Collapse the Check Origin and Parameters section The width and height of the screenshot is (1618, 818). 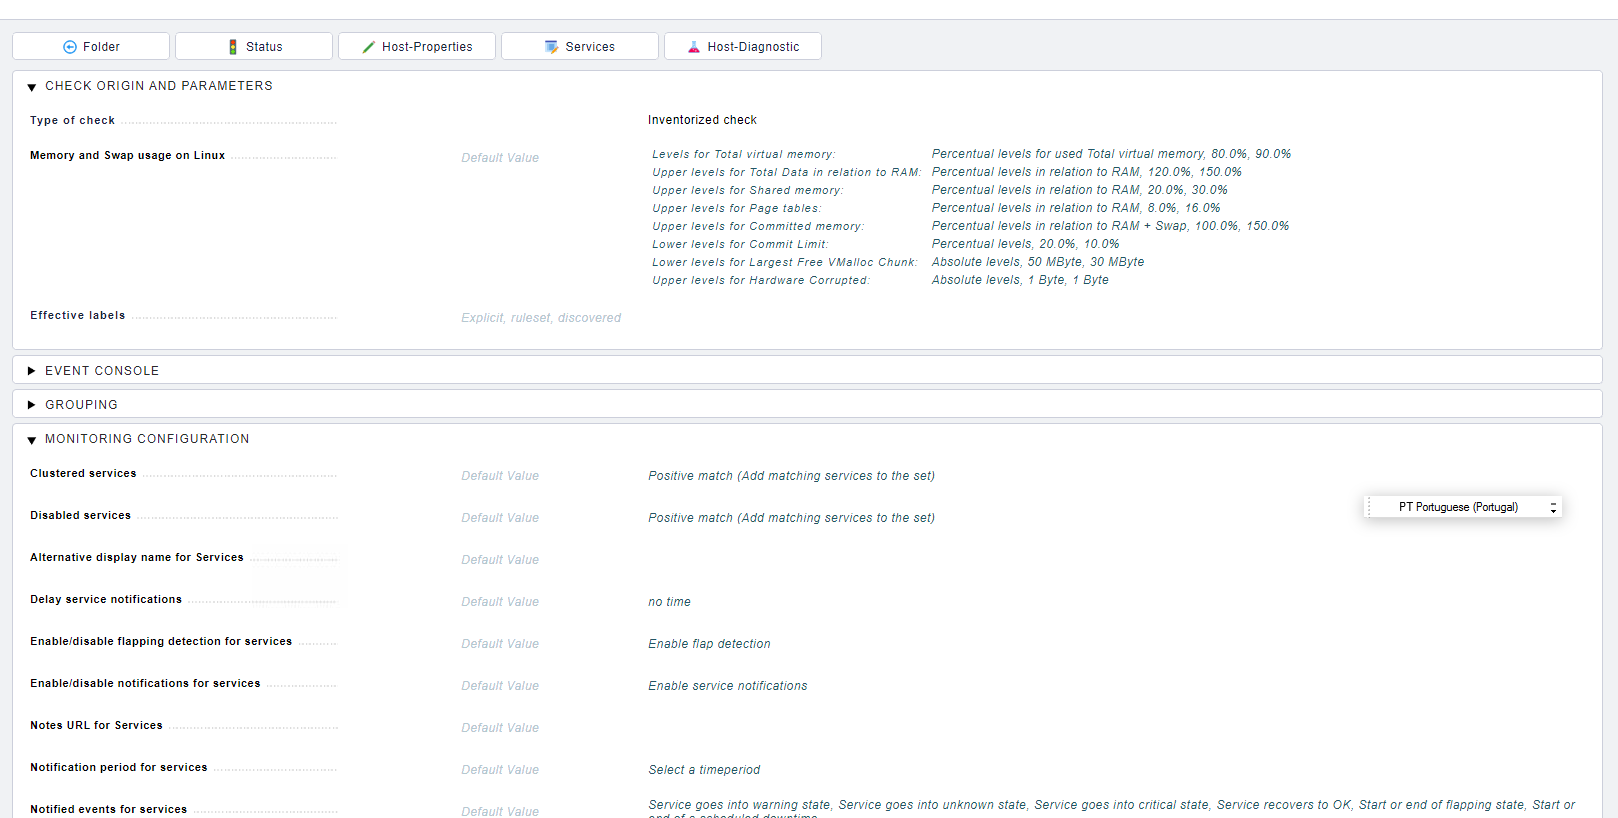pos(32,87)
